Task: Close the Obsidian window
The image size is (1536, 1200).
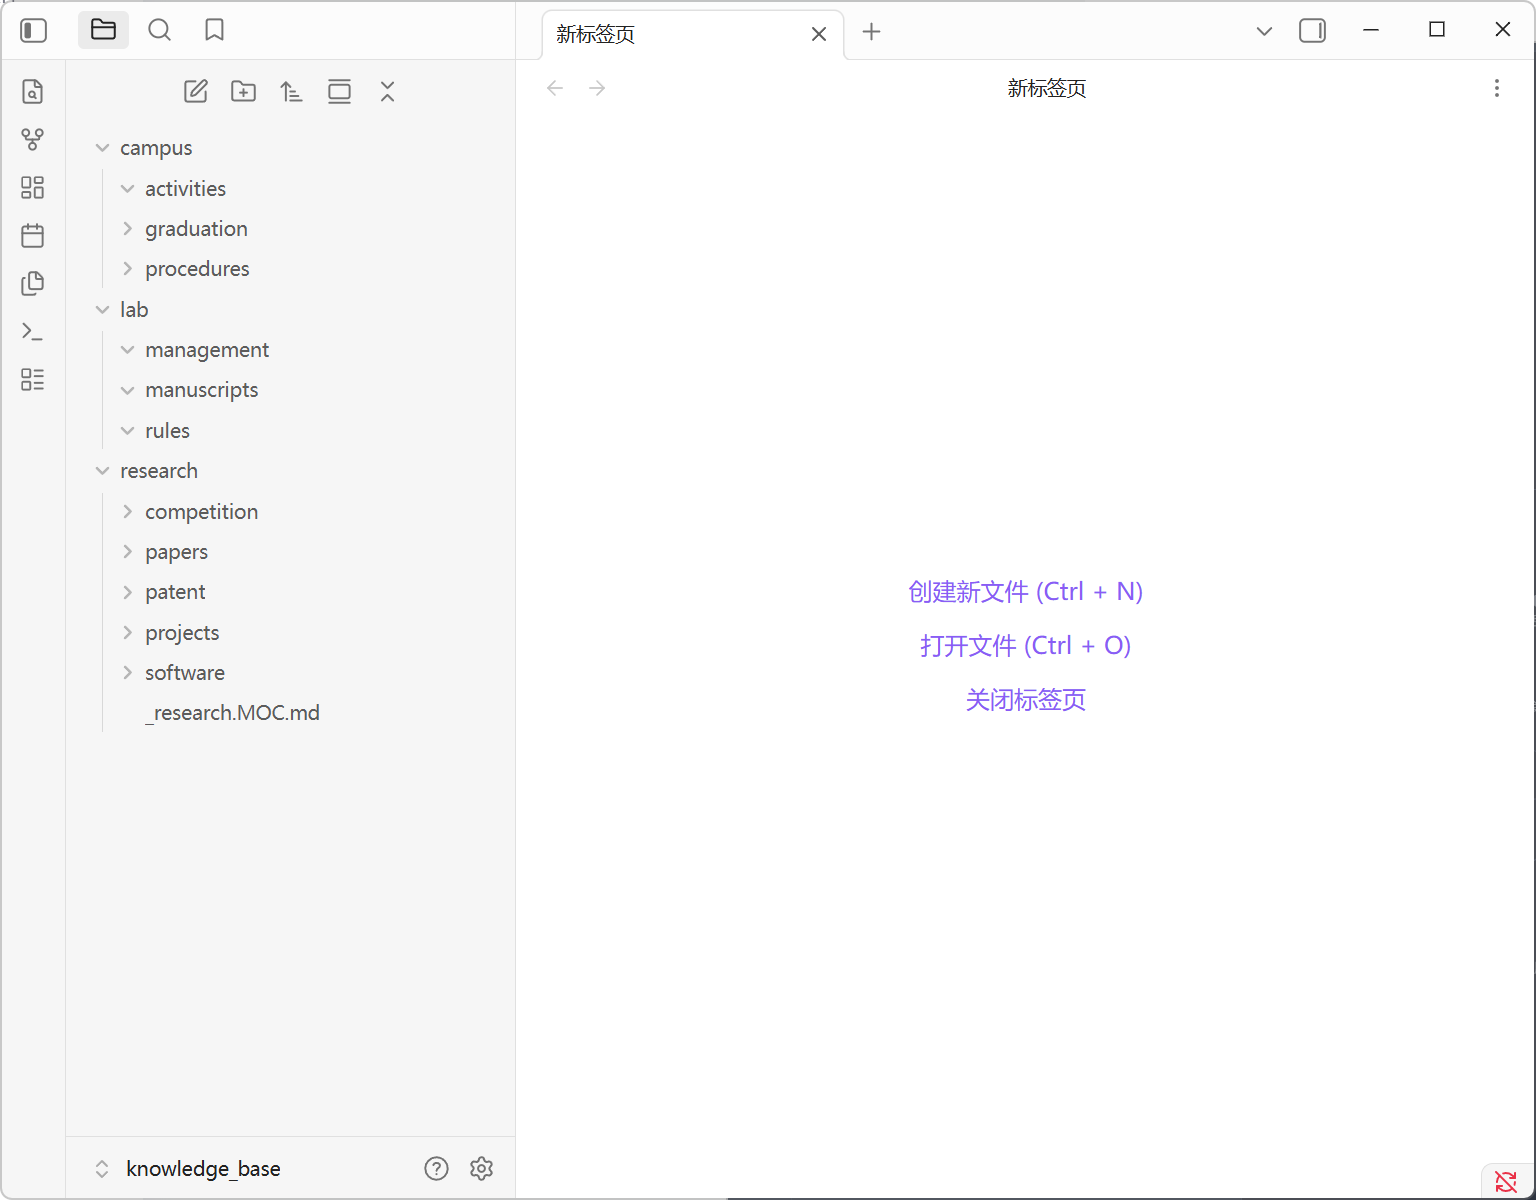Action: [x=1503, y=30]
